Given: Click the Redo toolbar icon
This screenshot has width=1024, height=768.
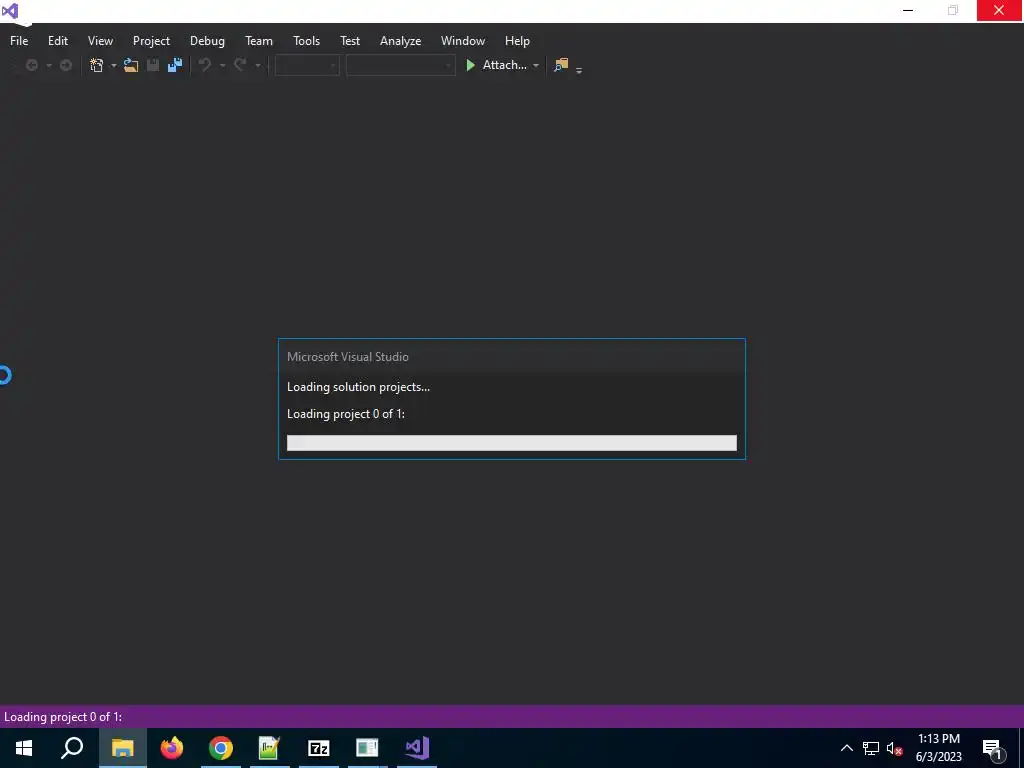Looking at the screenshot, I should [x=240, y=65].
